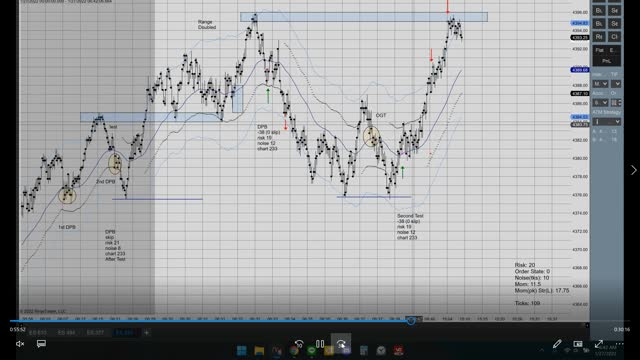Click the second-row Sell button in Chart Trader

pyautogui.click(x=614, y=24)
